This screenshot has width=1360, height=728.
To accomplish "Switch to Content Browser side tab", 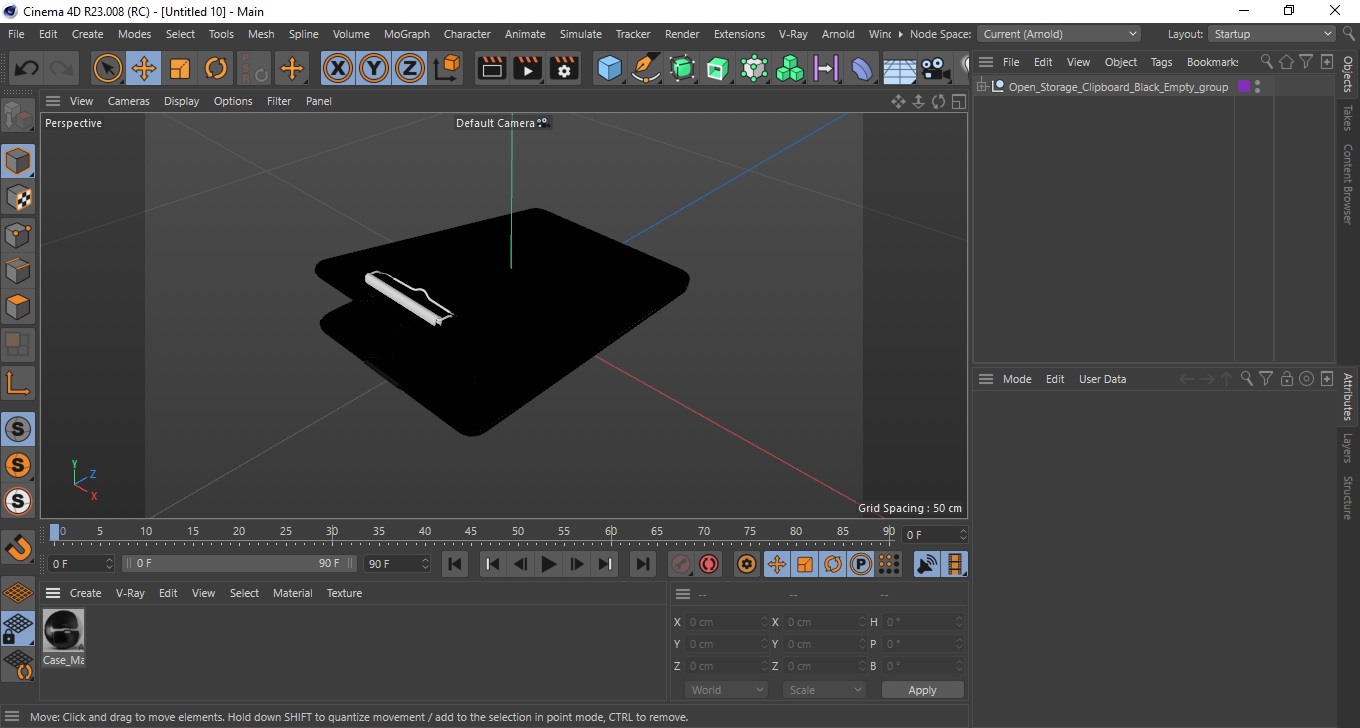I will (1348, 184).
